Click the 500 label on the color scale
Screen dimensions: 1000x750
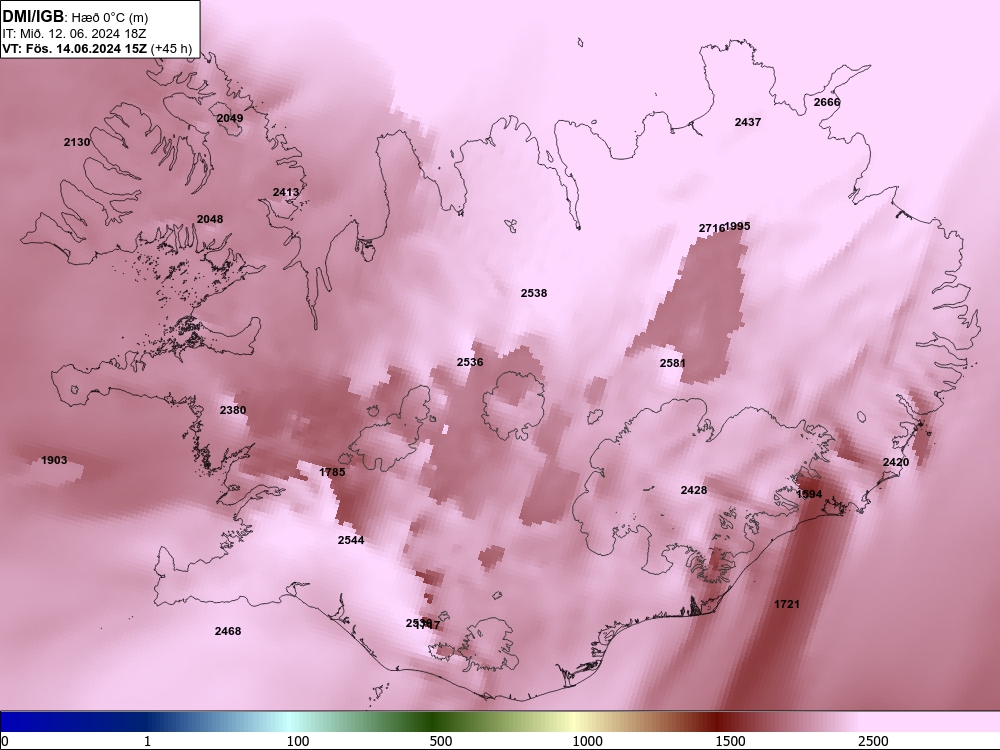click(441, 741)
